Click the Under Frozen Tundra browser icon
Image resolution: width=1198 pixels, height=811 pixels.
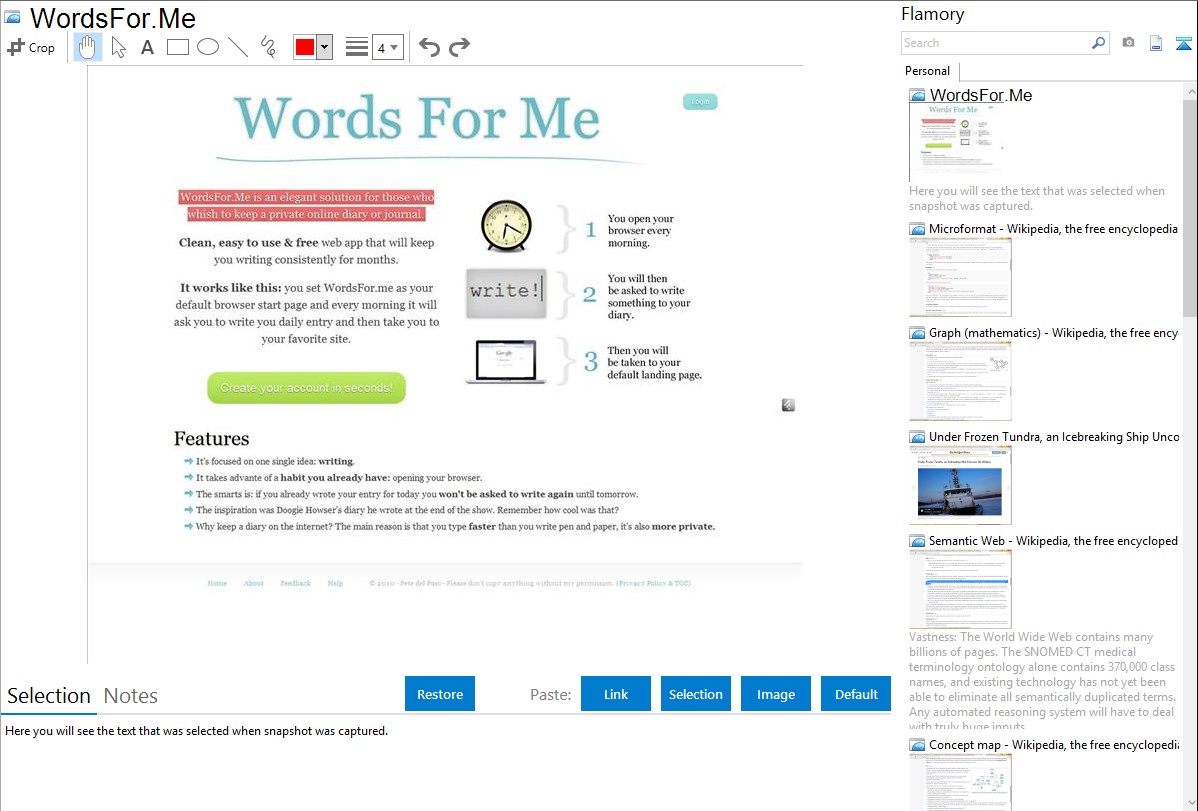pos(917,437)
